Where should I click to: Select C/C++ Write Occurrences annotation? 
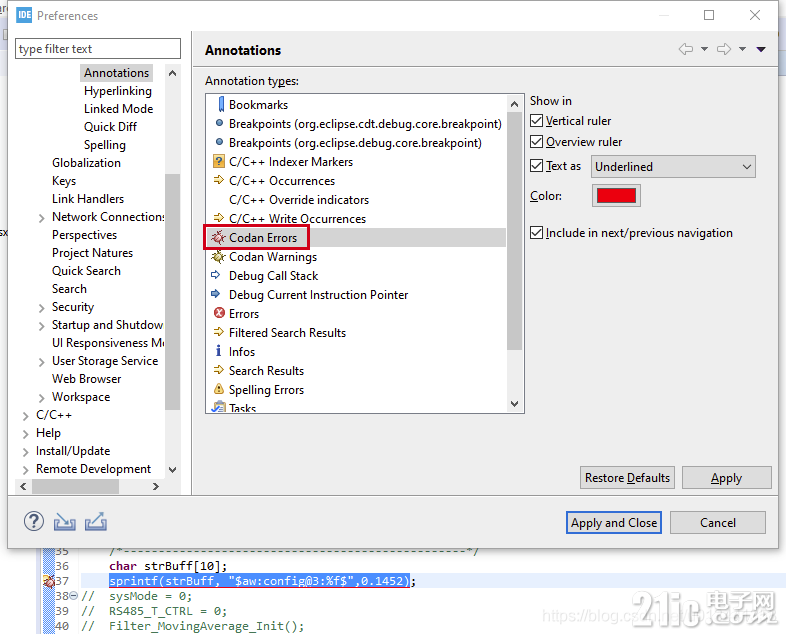pyautogui.click(x=356, y=219)
